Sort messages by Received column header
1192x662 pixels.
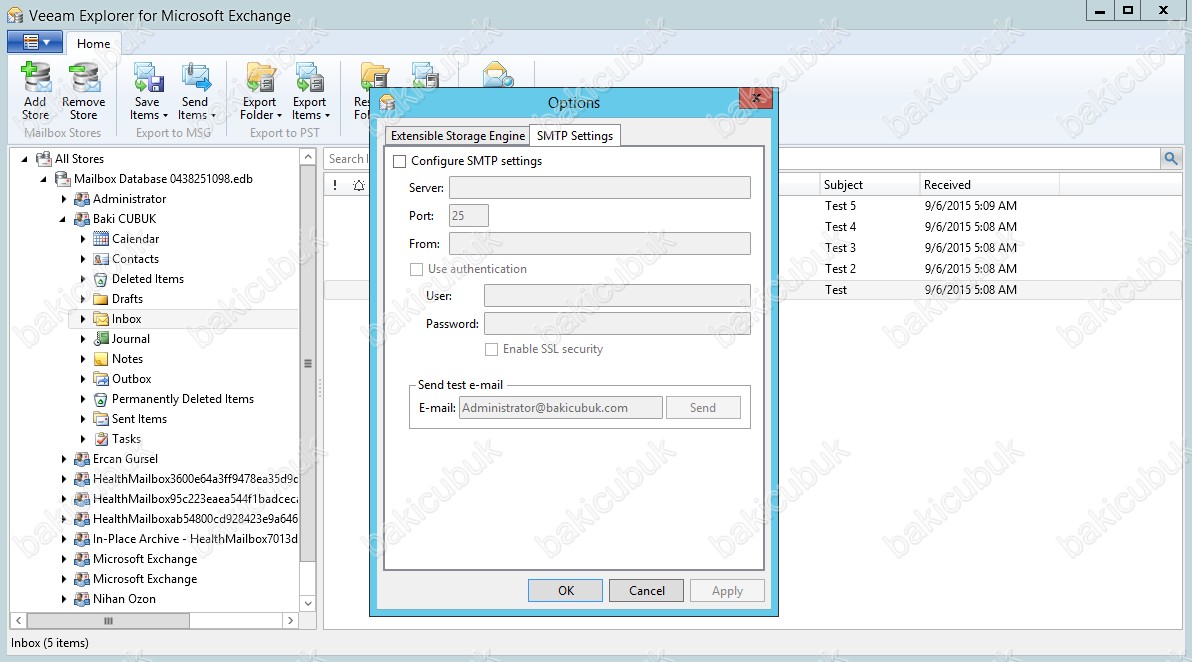(989, 185)
